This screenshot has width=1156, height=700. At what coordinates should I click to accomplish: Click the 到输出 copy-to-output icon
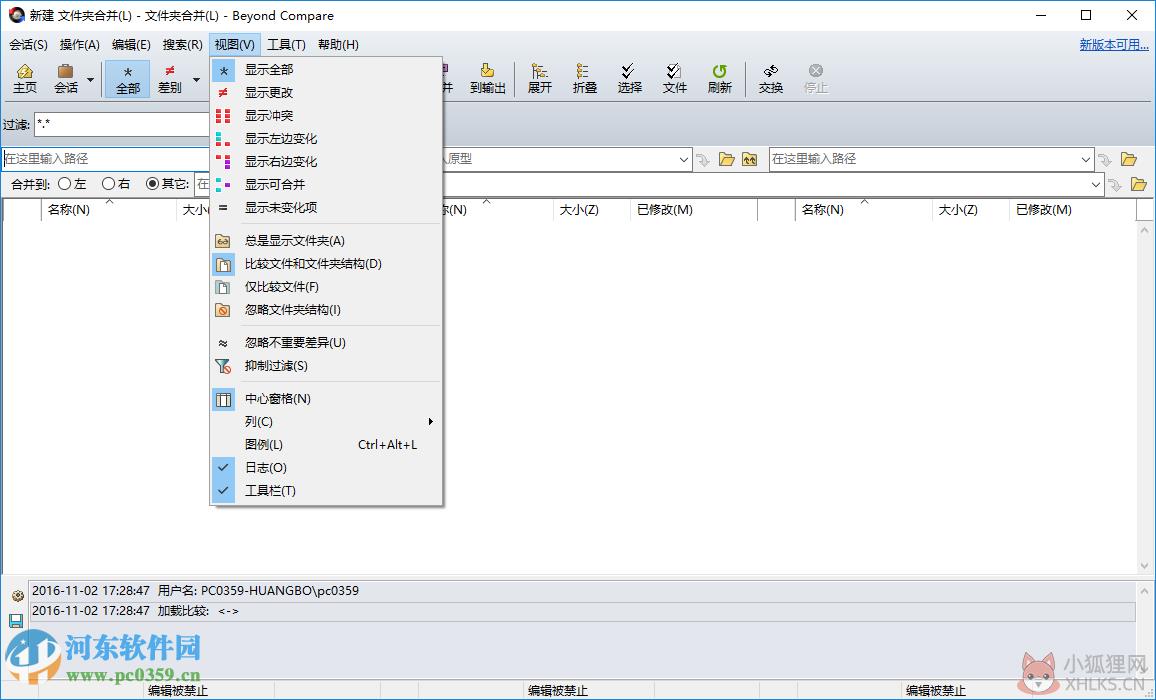(487, 78)
